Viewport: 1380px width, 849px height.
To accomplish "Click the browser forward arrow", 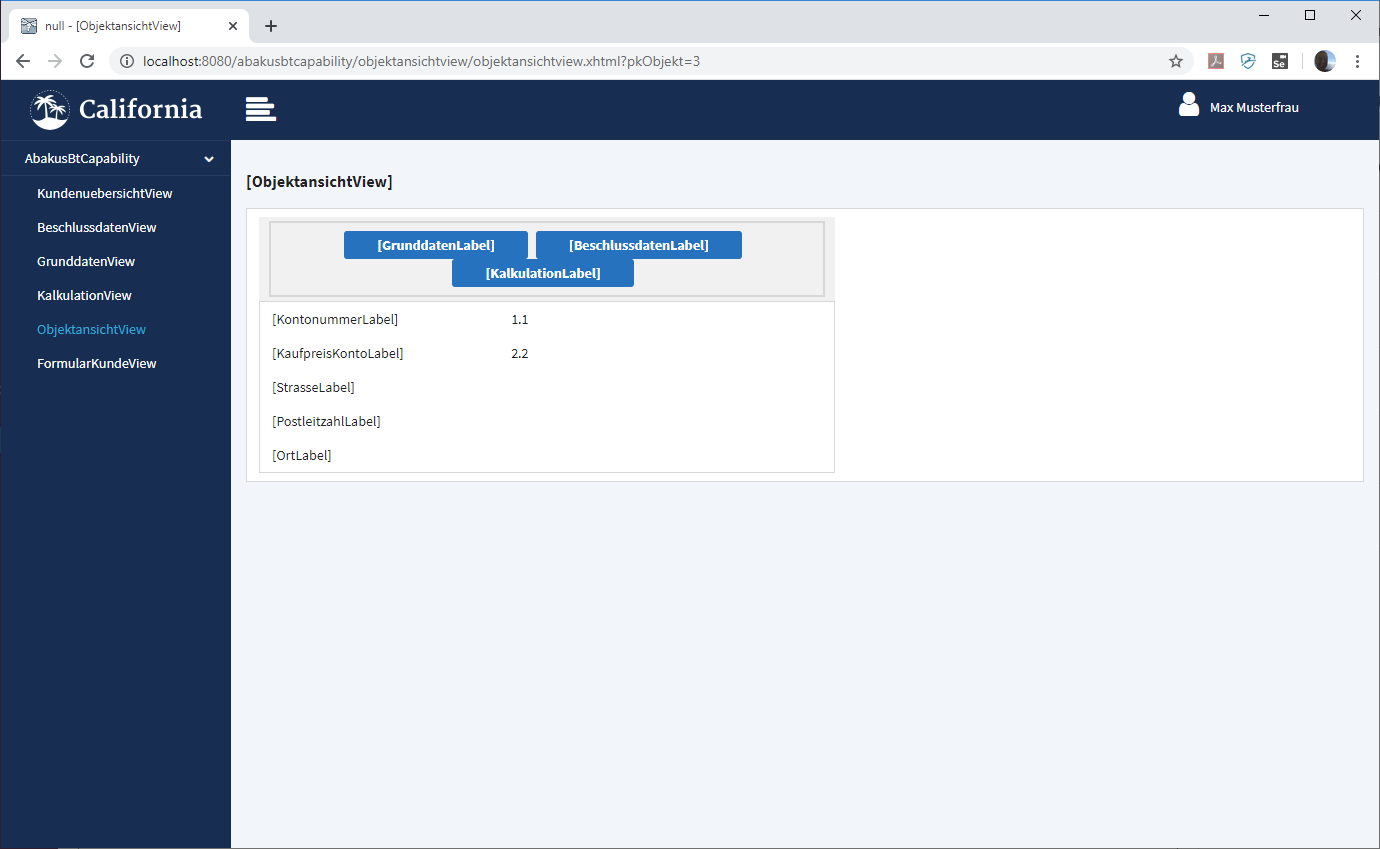I will [55, 61].
